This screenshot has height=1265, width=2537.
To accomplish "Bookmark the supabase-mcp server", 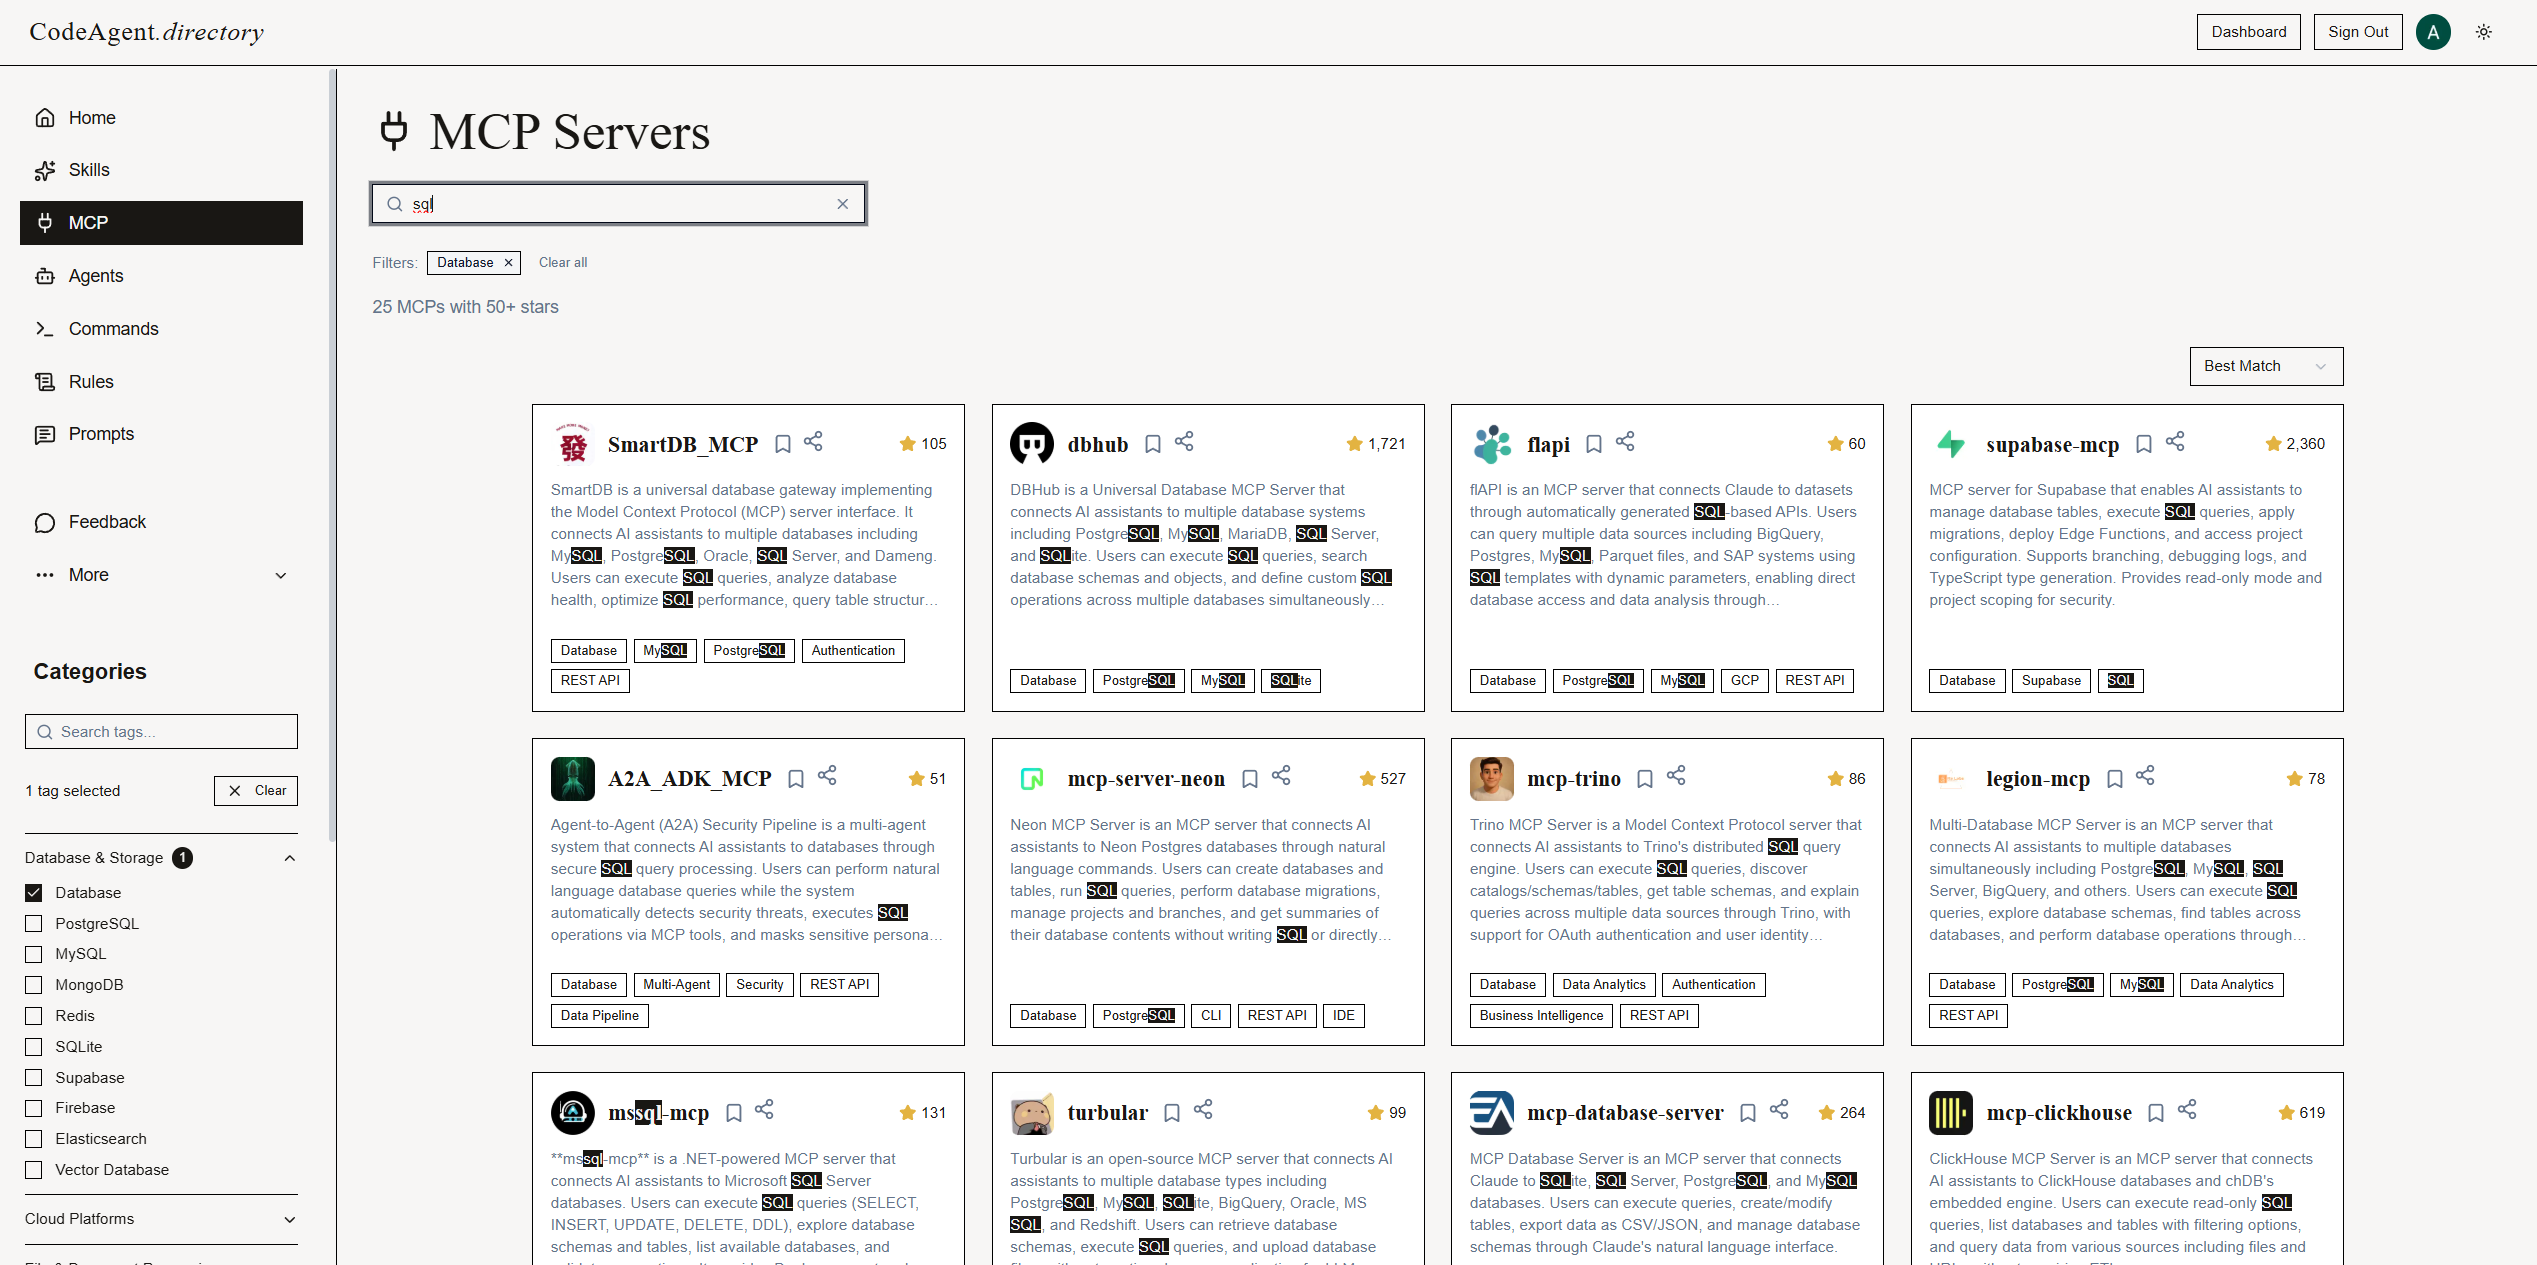I will [2144, 443].
